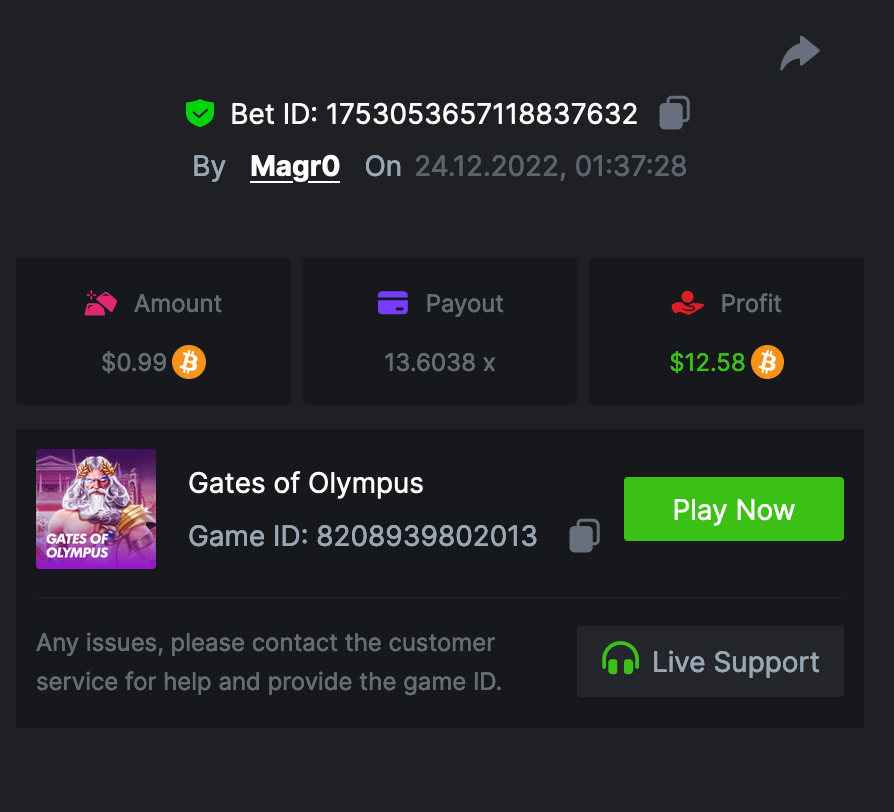The height and width of the screenshot is (812, 894).
Task: Click the $12.58 profit value
Action: tap(707, 362)
